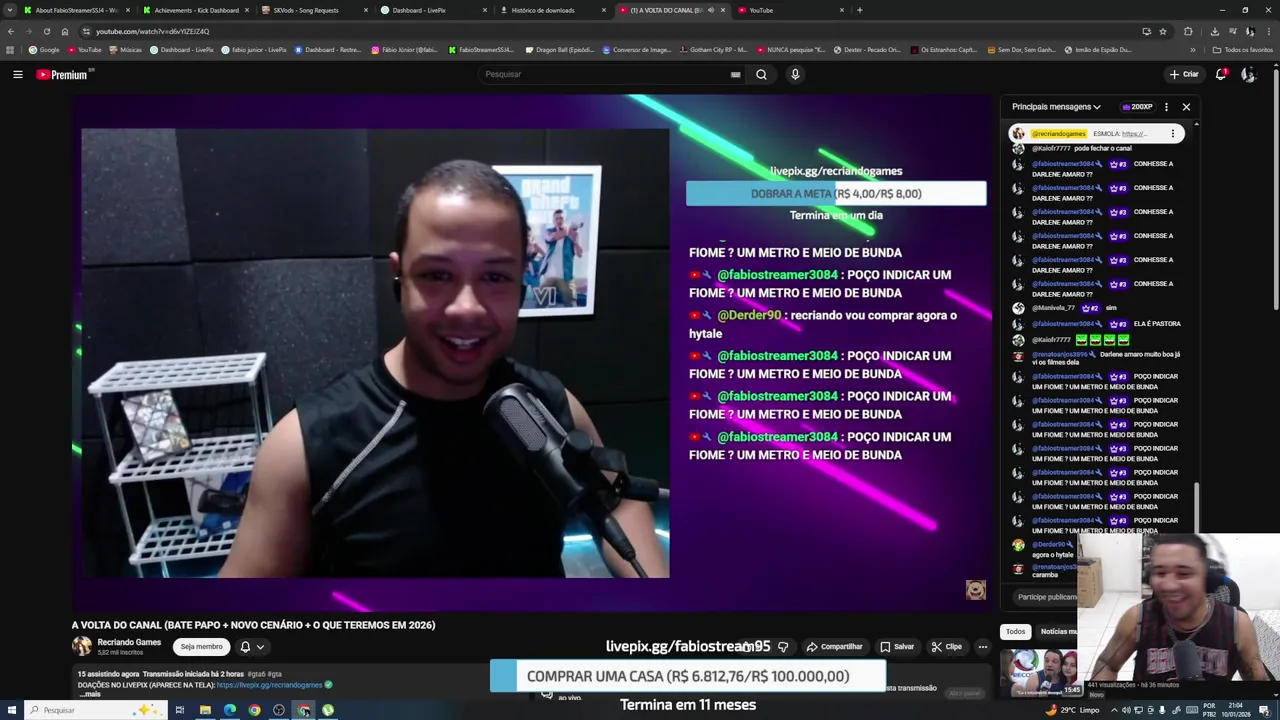Dislike the video with the thumbs-down
The height and width of the screenshot is (720, 1280).
(783, 647)
